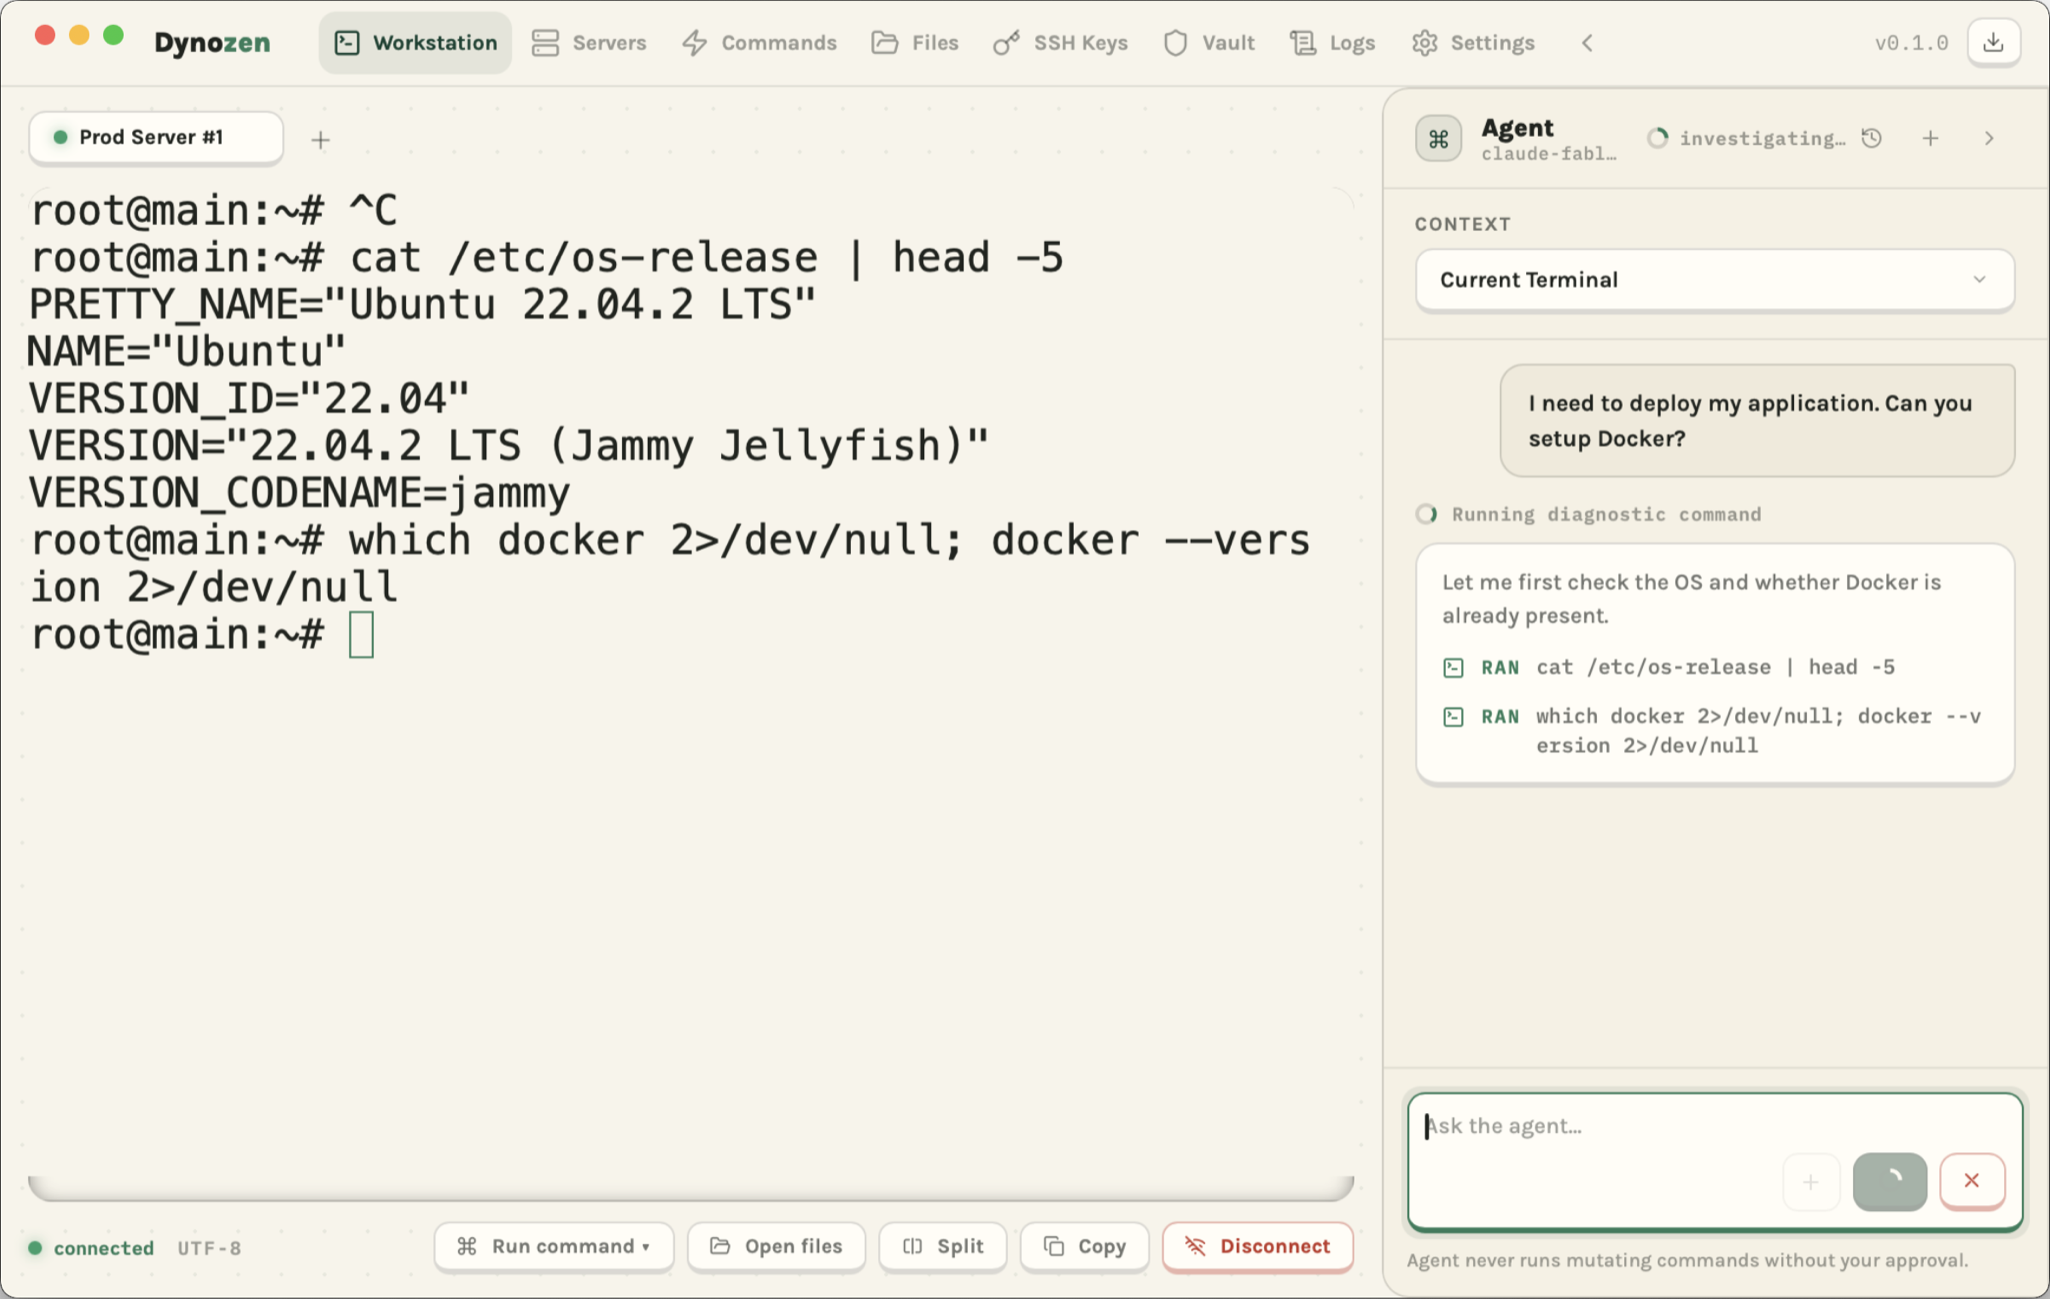Click the lightning Commands icon
The width and height of the screenshot is (2050, 1299).
click(695, 43)
